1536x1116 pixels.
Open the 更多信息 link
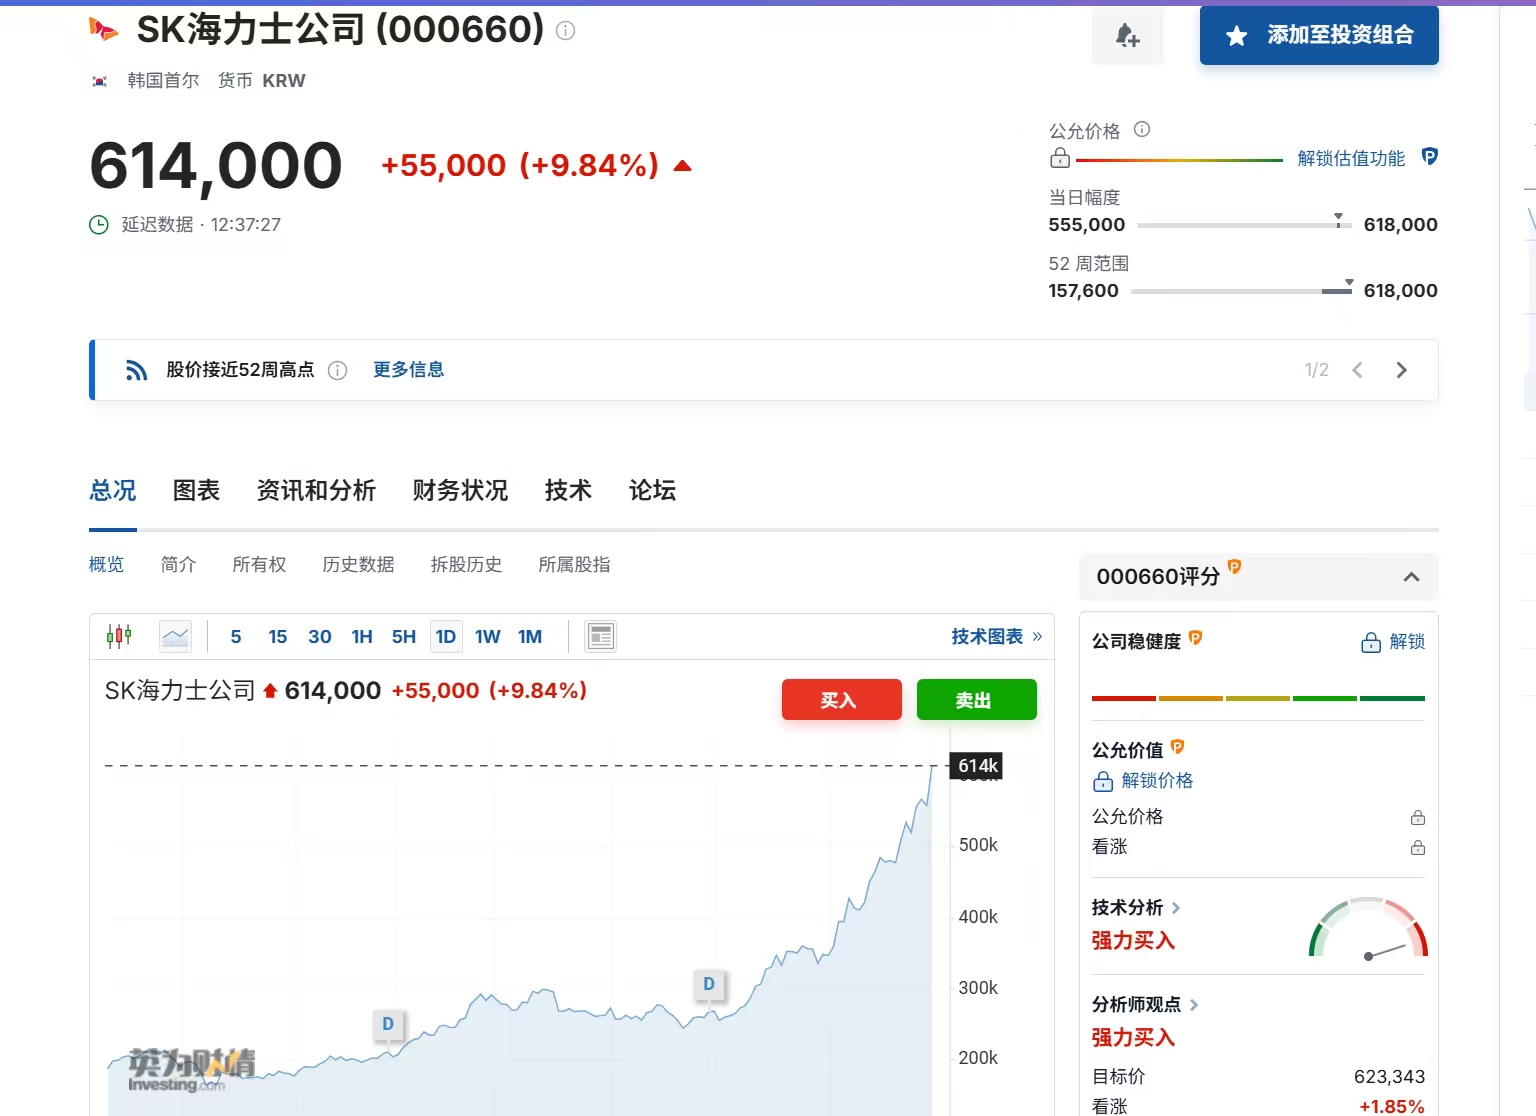[408, 370]
